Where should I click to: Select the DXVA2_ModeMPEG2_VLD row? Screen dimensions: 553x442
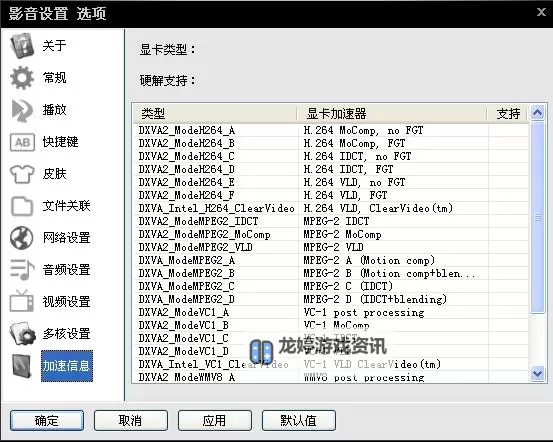(331, 247)
